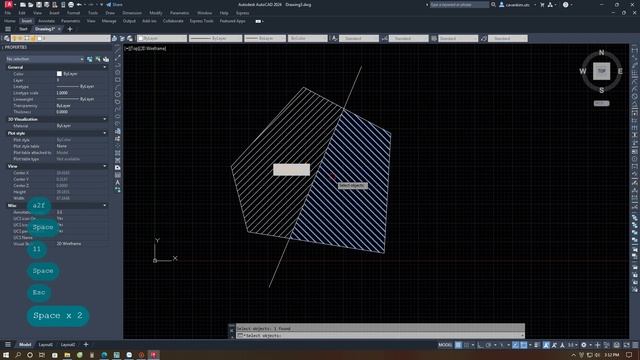Collapse the General section in Properties
640x360 pixels.
105,67
